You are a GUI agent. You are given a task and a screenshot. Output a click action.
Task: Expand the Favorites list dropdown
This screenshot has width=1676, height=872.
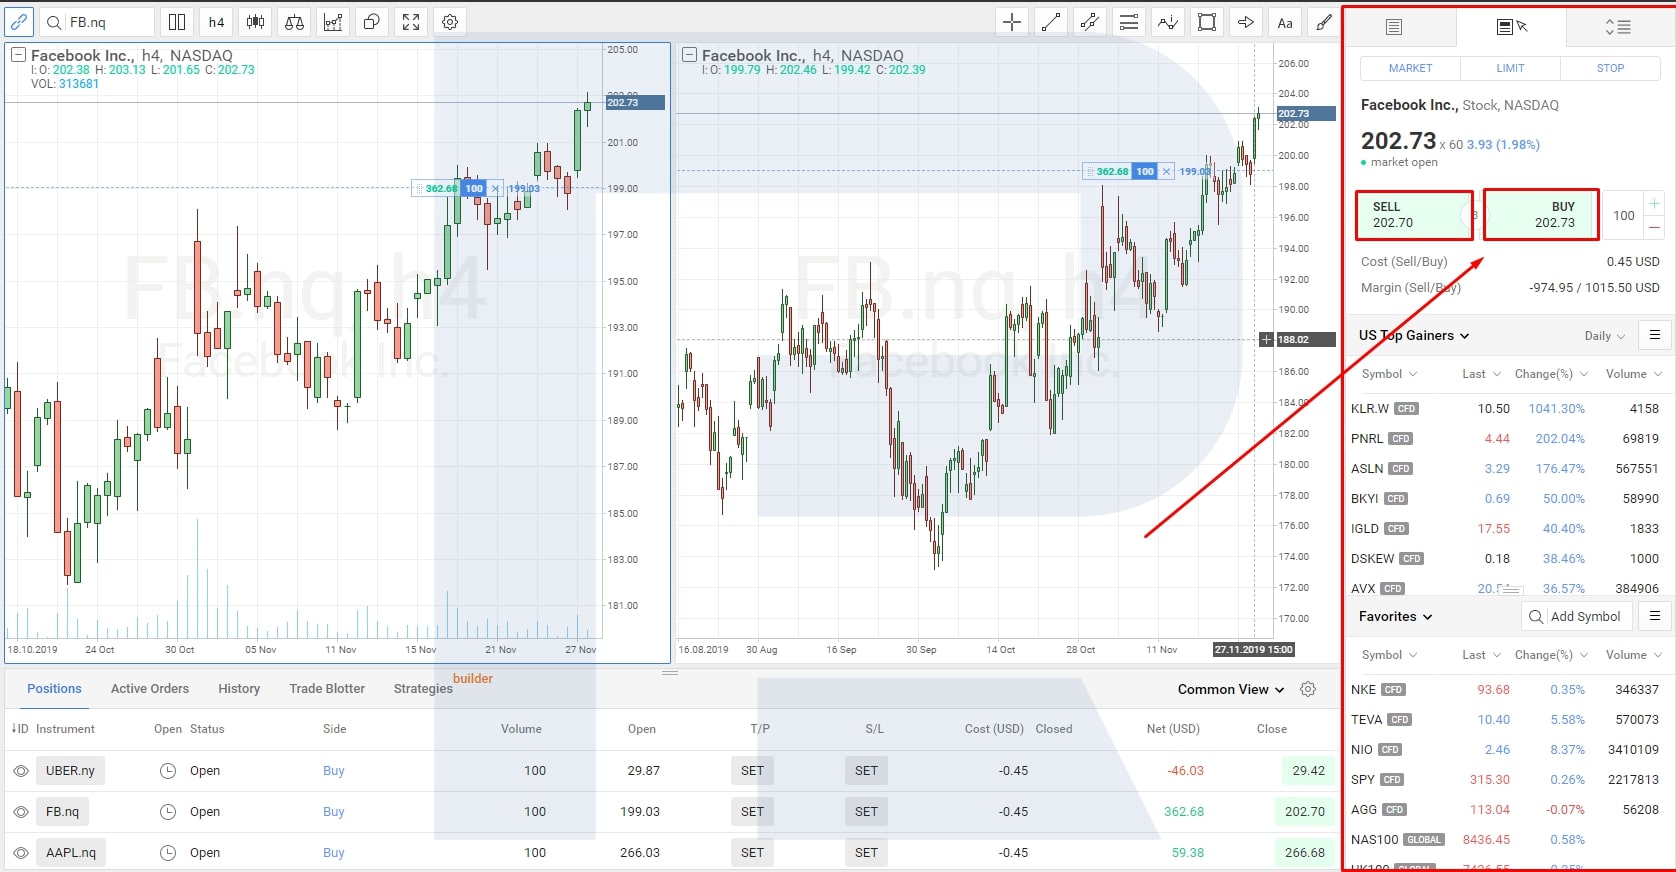coord(1395,617)
